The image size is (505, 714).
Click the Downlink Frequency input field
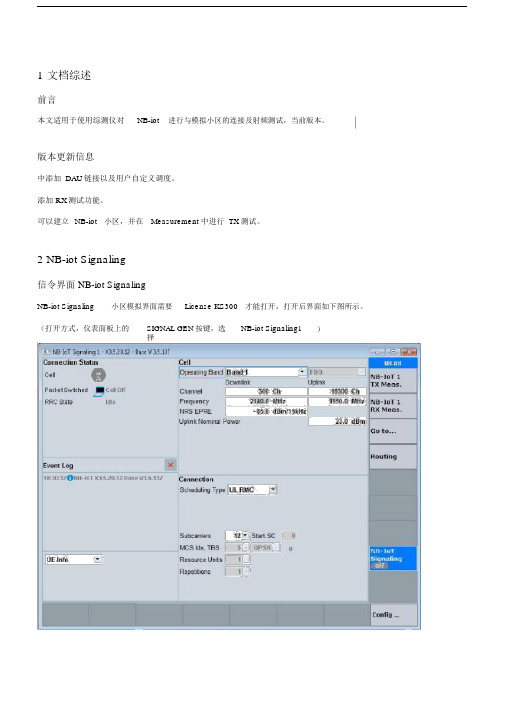(x=266, y=402)
